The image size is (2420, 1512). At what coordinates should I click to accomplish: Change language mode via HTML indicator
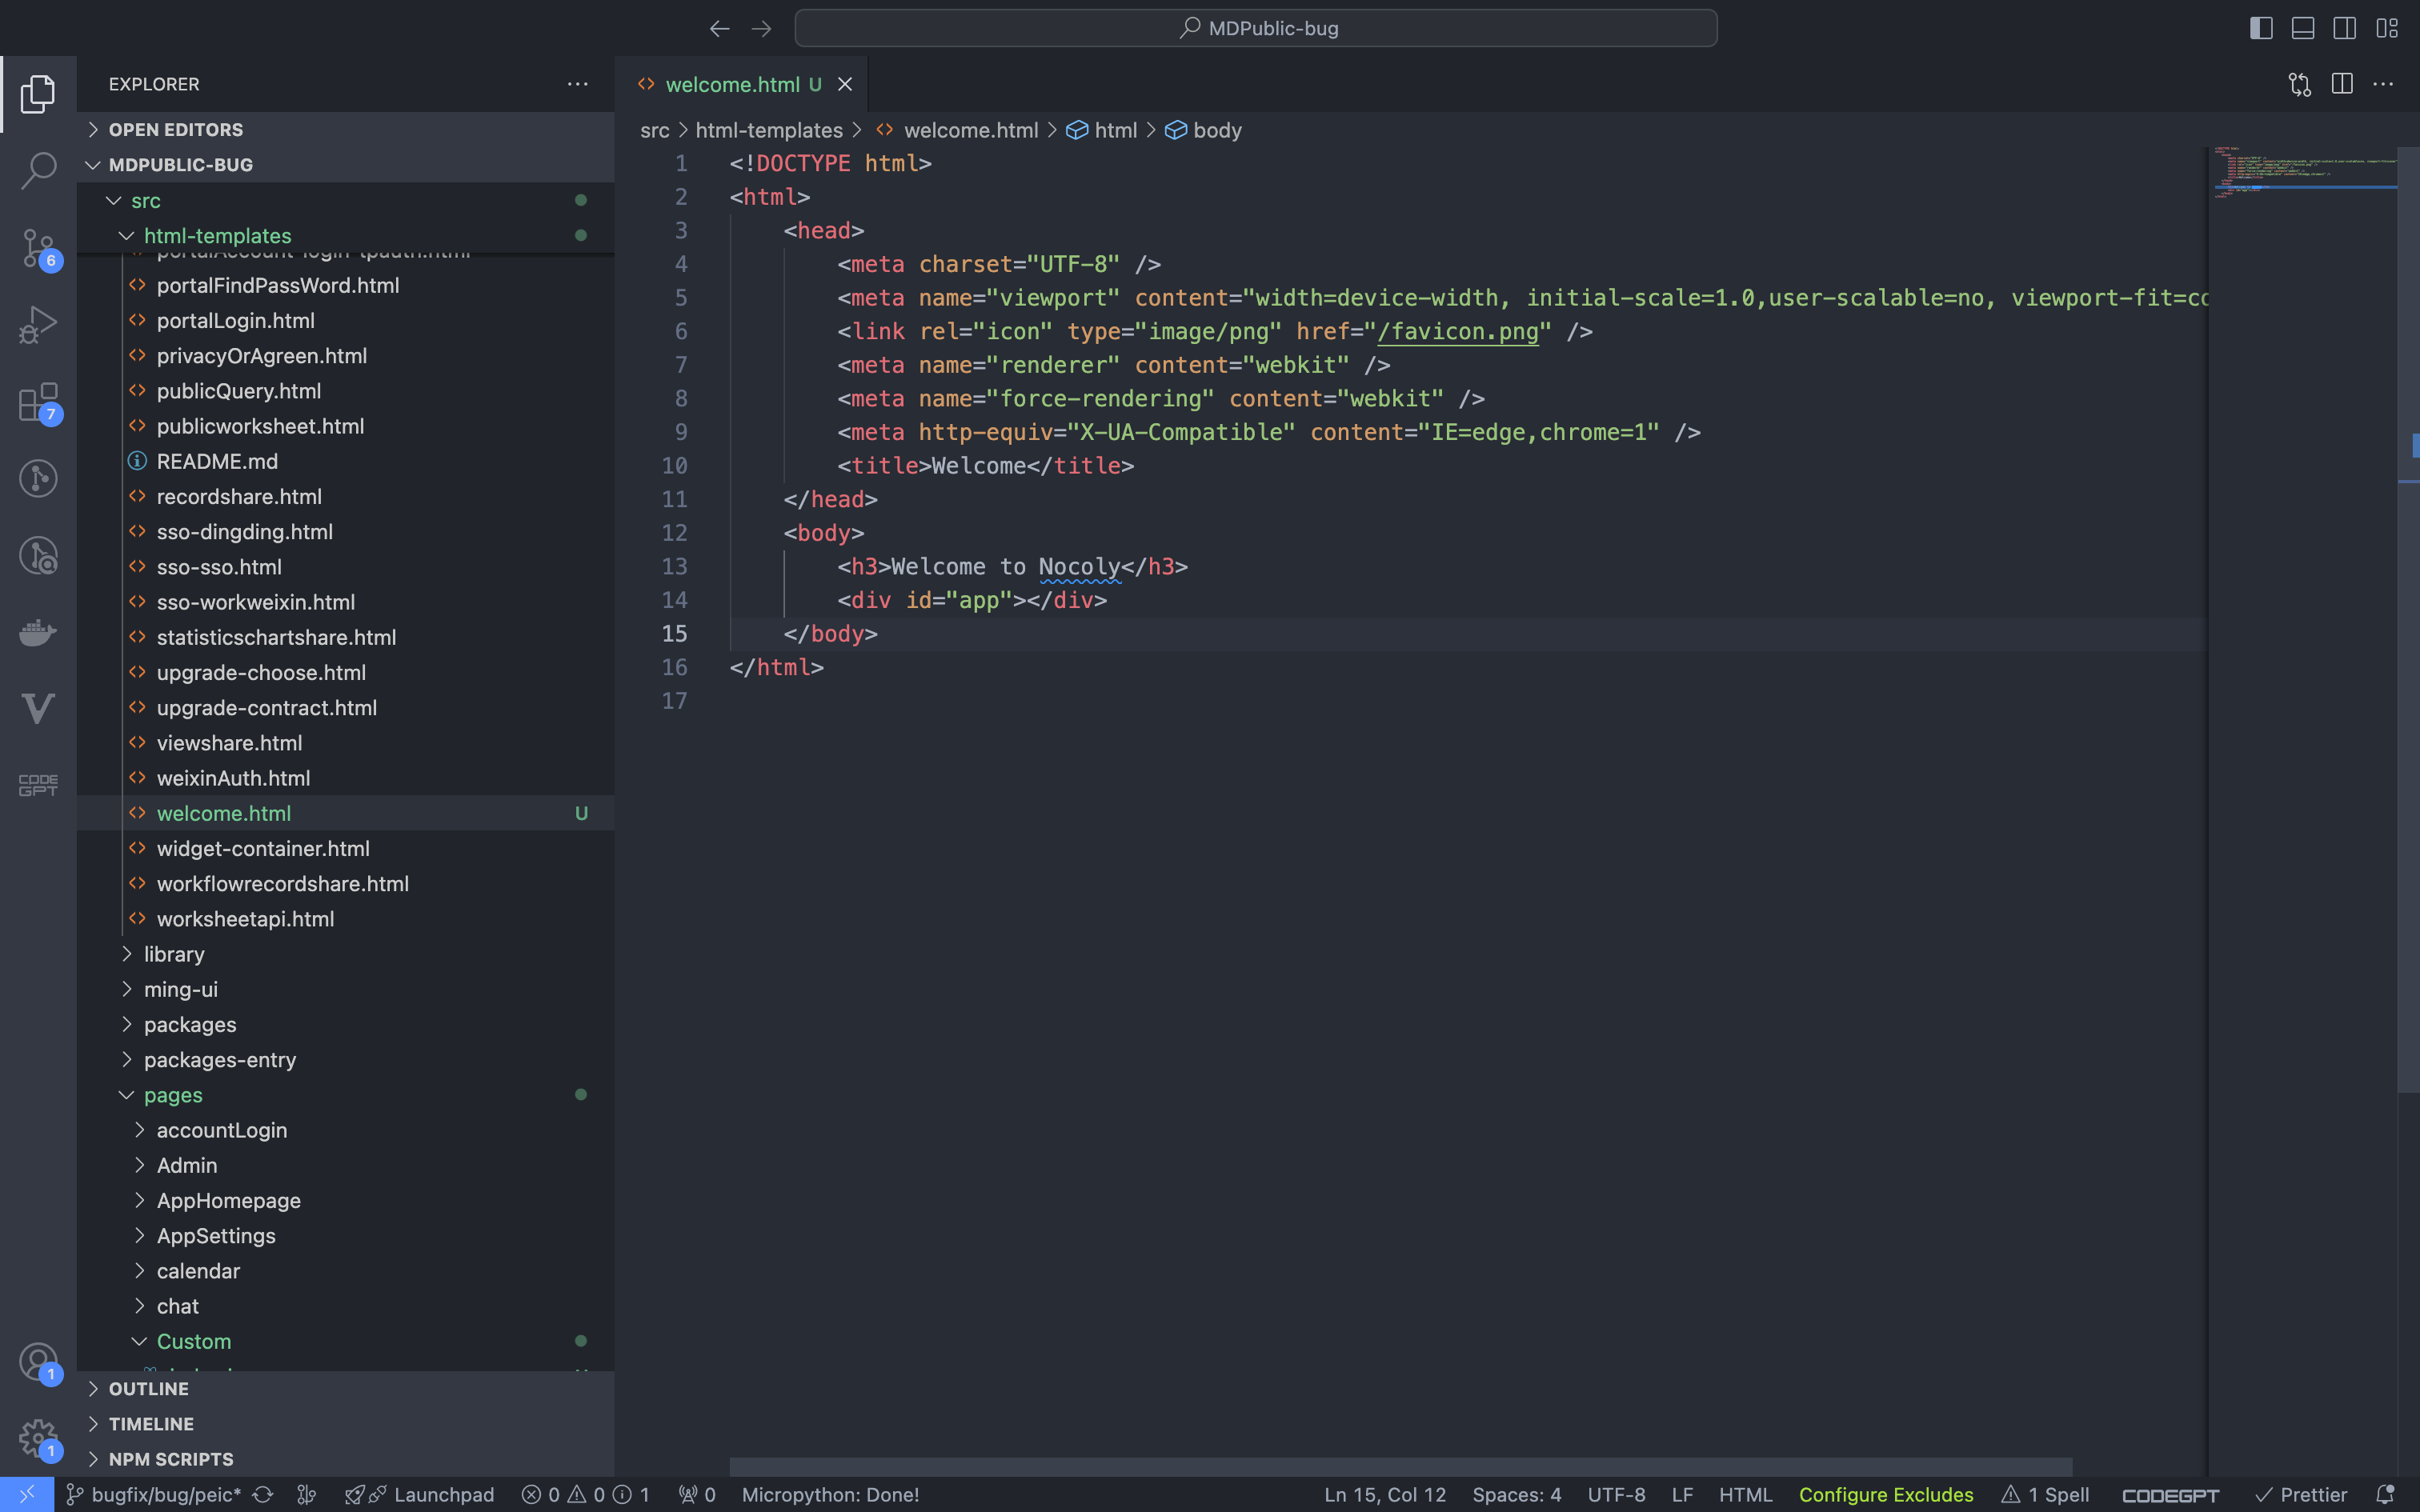point(1745,1494)
